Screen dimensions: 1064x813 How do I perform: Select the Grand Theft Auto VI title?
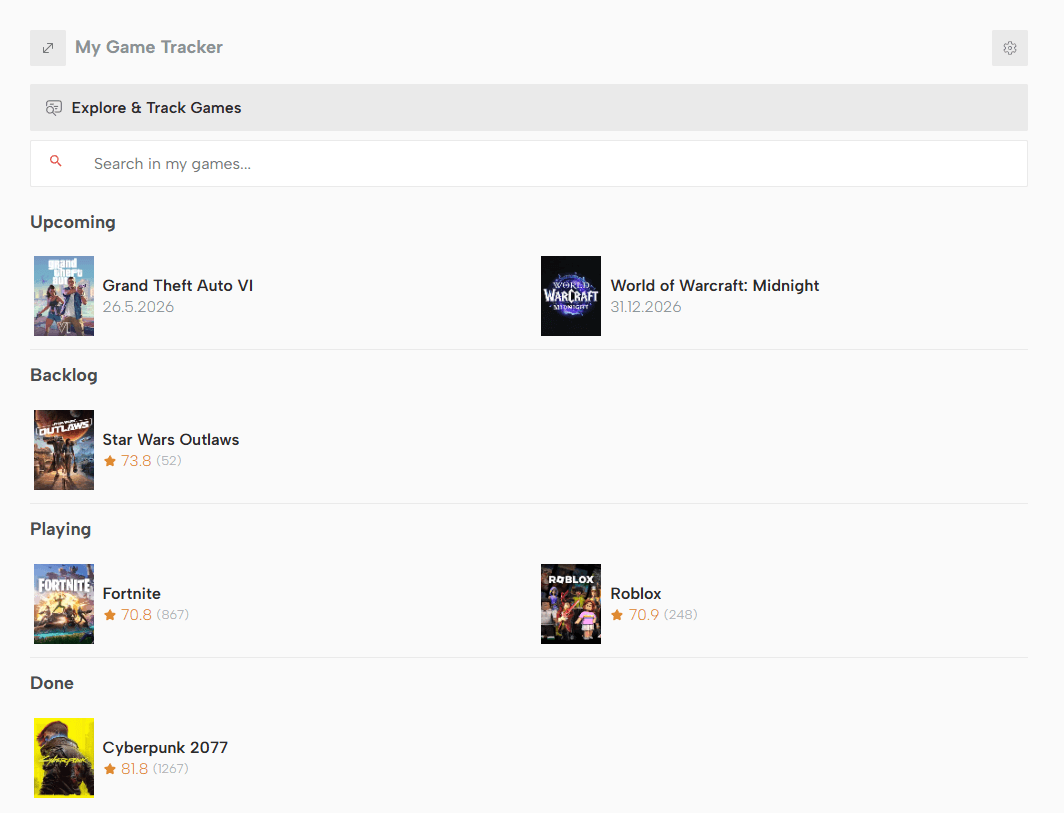coord(178,286)
